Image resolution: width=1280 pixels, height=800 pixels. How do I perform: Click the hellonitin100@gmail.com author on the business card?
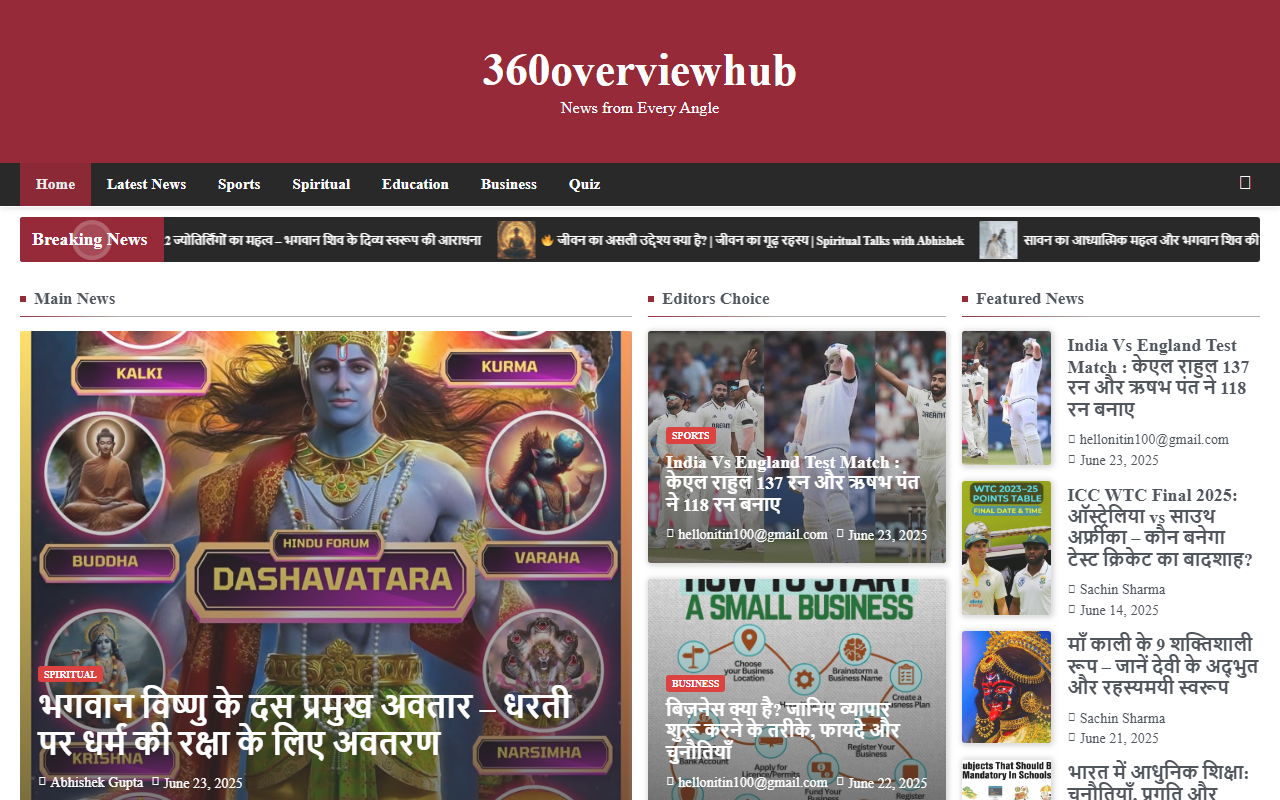(x=753, y=783)
